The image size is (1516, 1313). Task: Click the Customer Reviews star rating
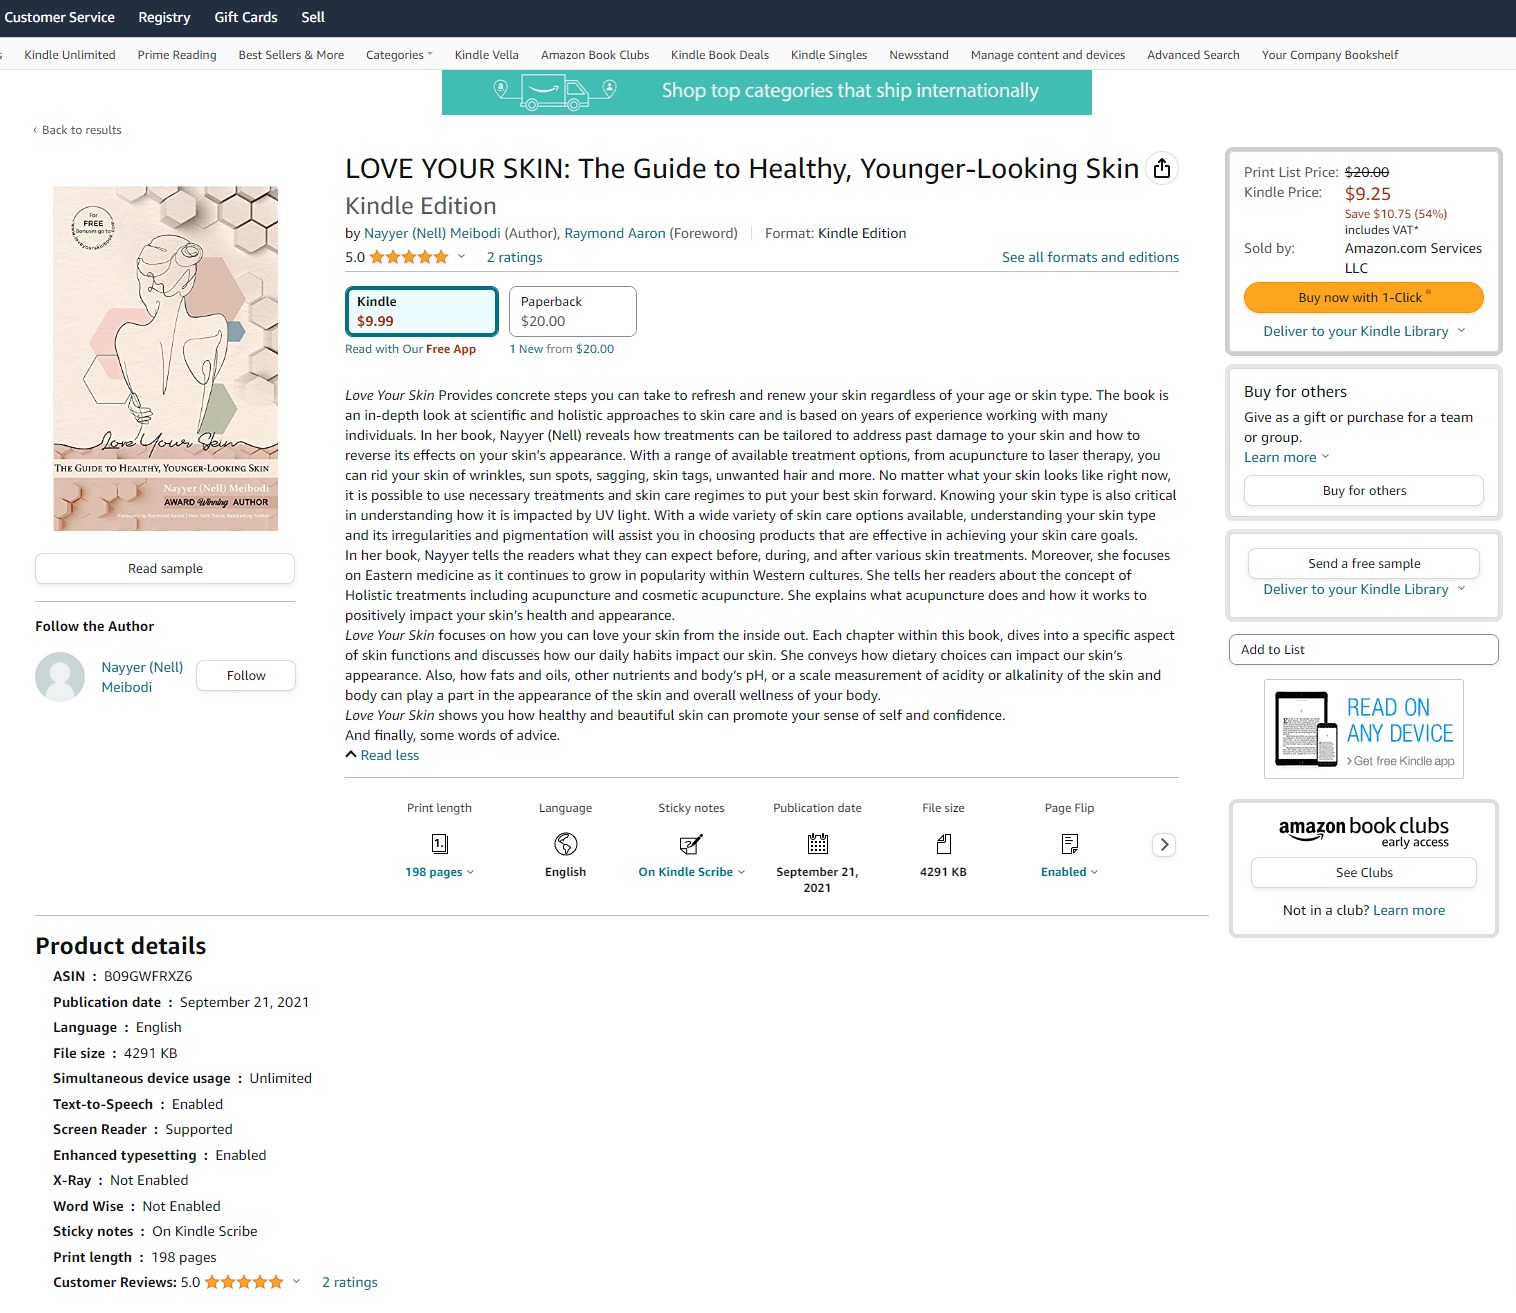coord(244,1282)
